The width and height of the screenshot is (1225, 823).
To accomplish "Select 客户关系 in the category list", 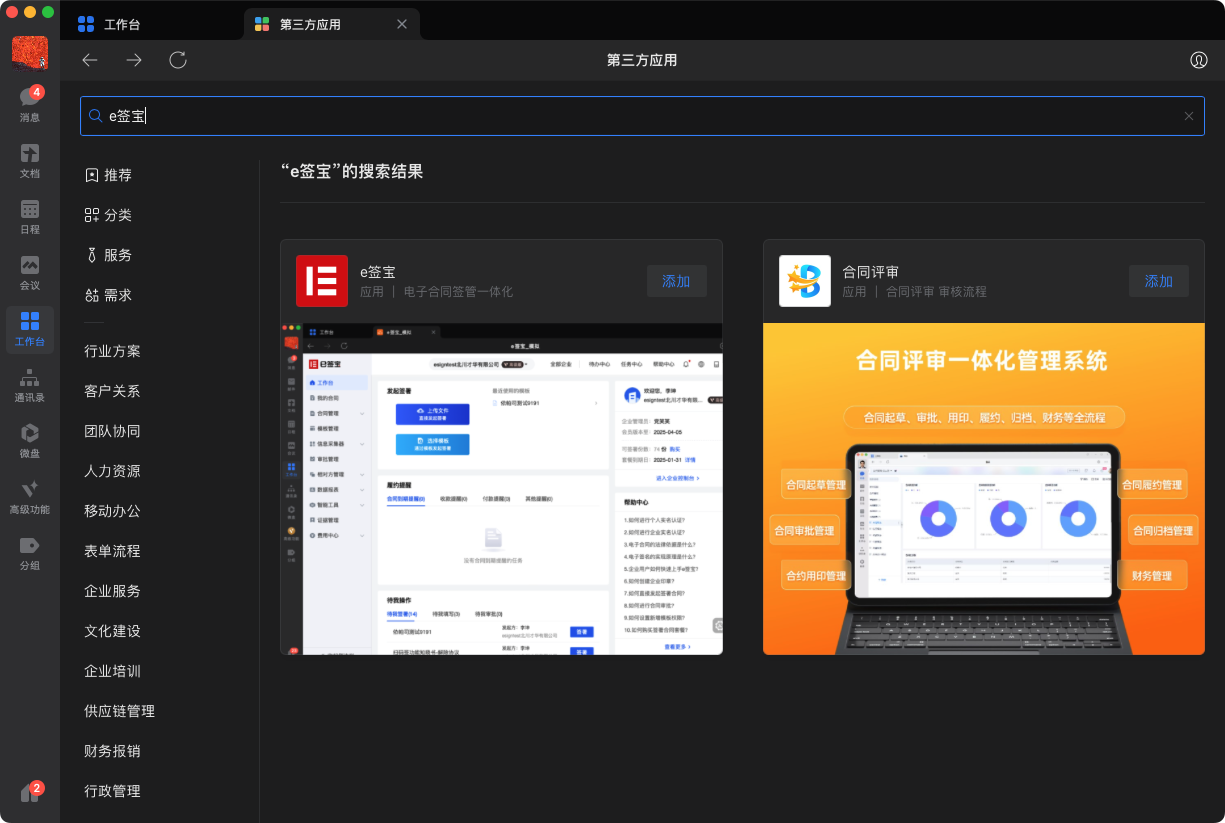I will tap(112, 391).
